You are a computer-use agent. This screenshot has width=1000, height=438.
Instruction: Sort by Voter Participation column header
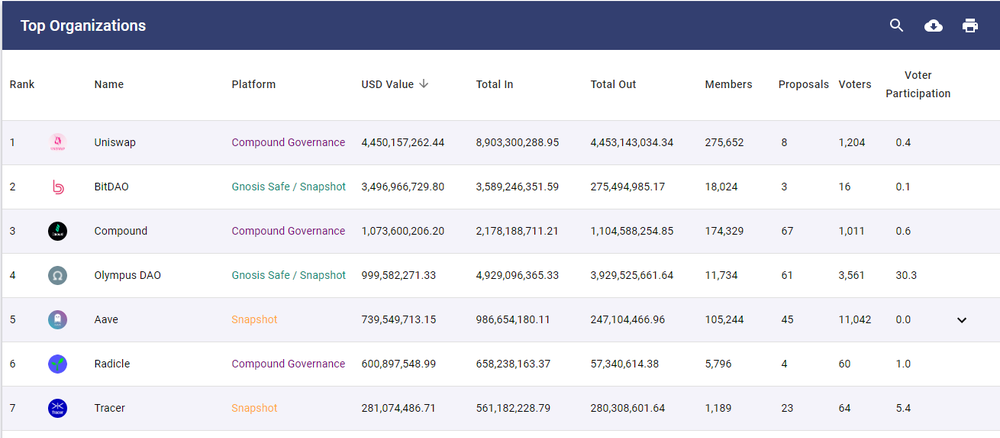coord(918,84)
